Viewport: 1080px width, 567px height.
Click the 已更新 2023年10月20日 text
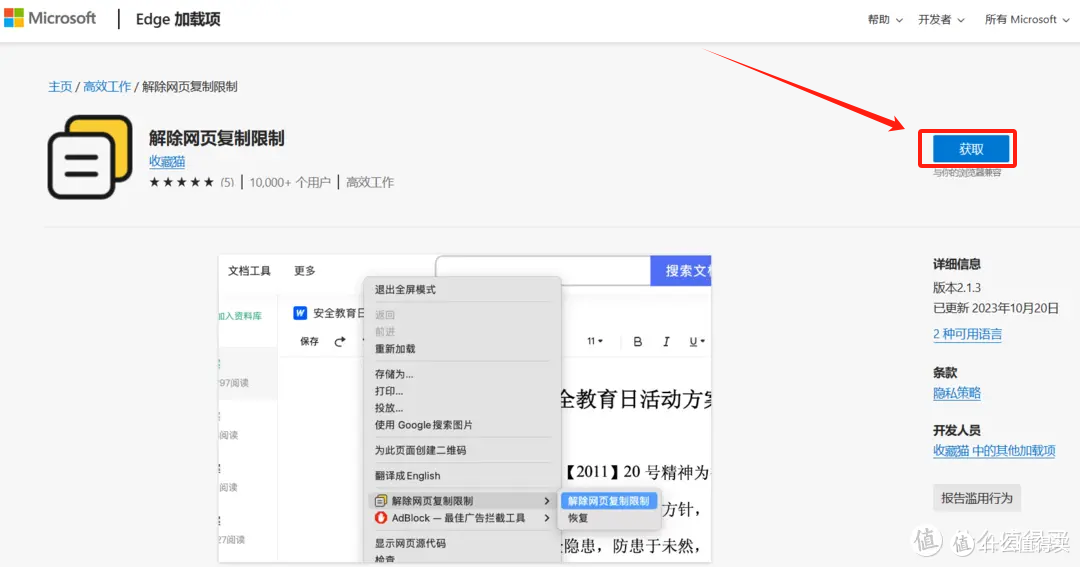[996, 309]
